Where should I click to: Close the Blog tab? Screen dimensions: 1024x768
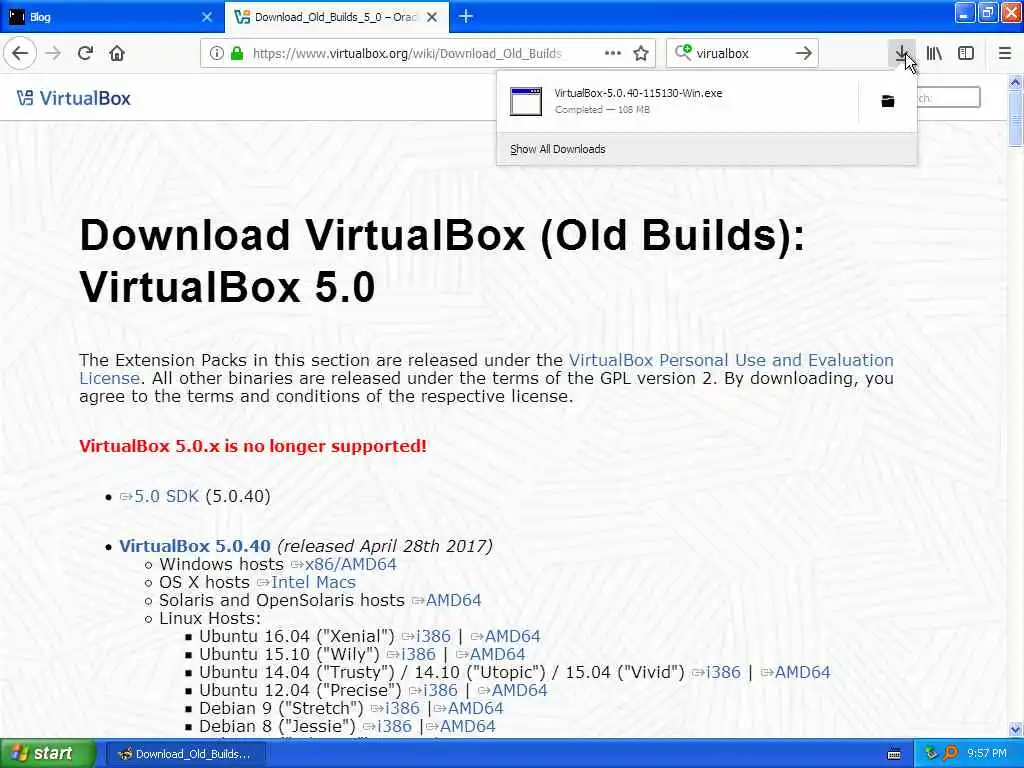tap(207, 17)
